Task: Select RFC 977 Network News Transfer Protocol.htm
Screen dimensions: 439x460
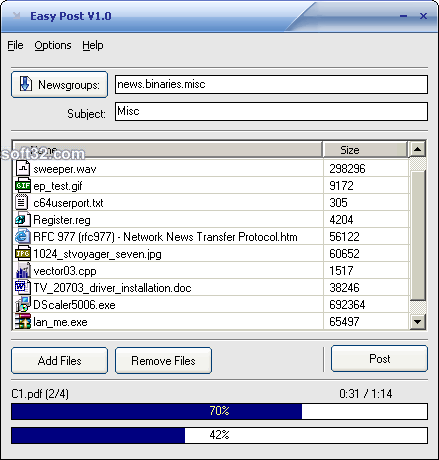Action: 165,237
